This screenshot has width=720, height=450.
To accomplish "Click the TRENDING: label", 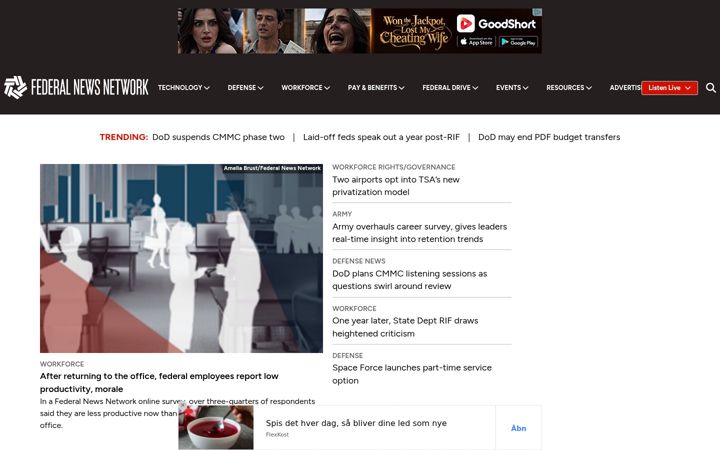I will [x=124, y=137].
